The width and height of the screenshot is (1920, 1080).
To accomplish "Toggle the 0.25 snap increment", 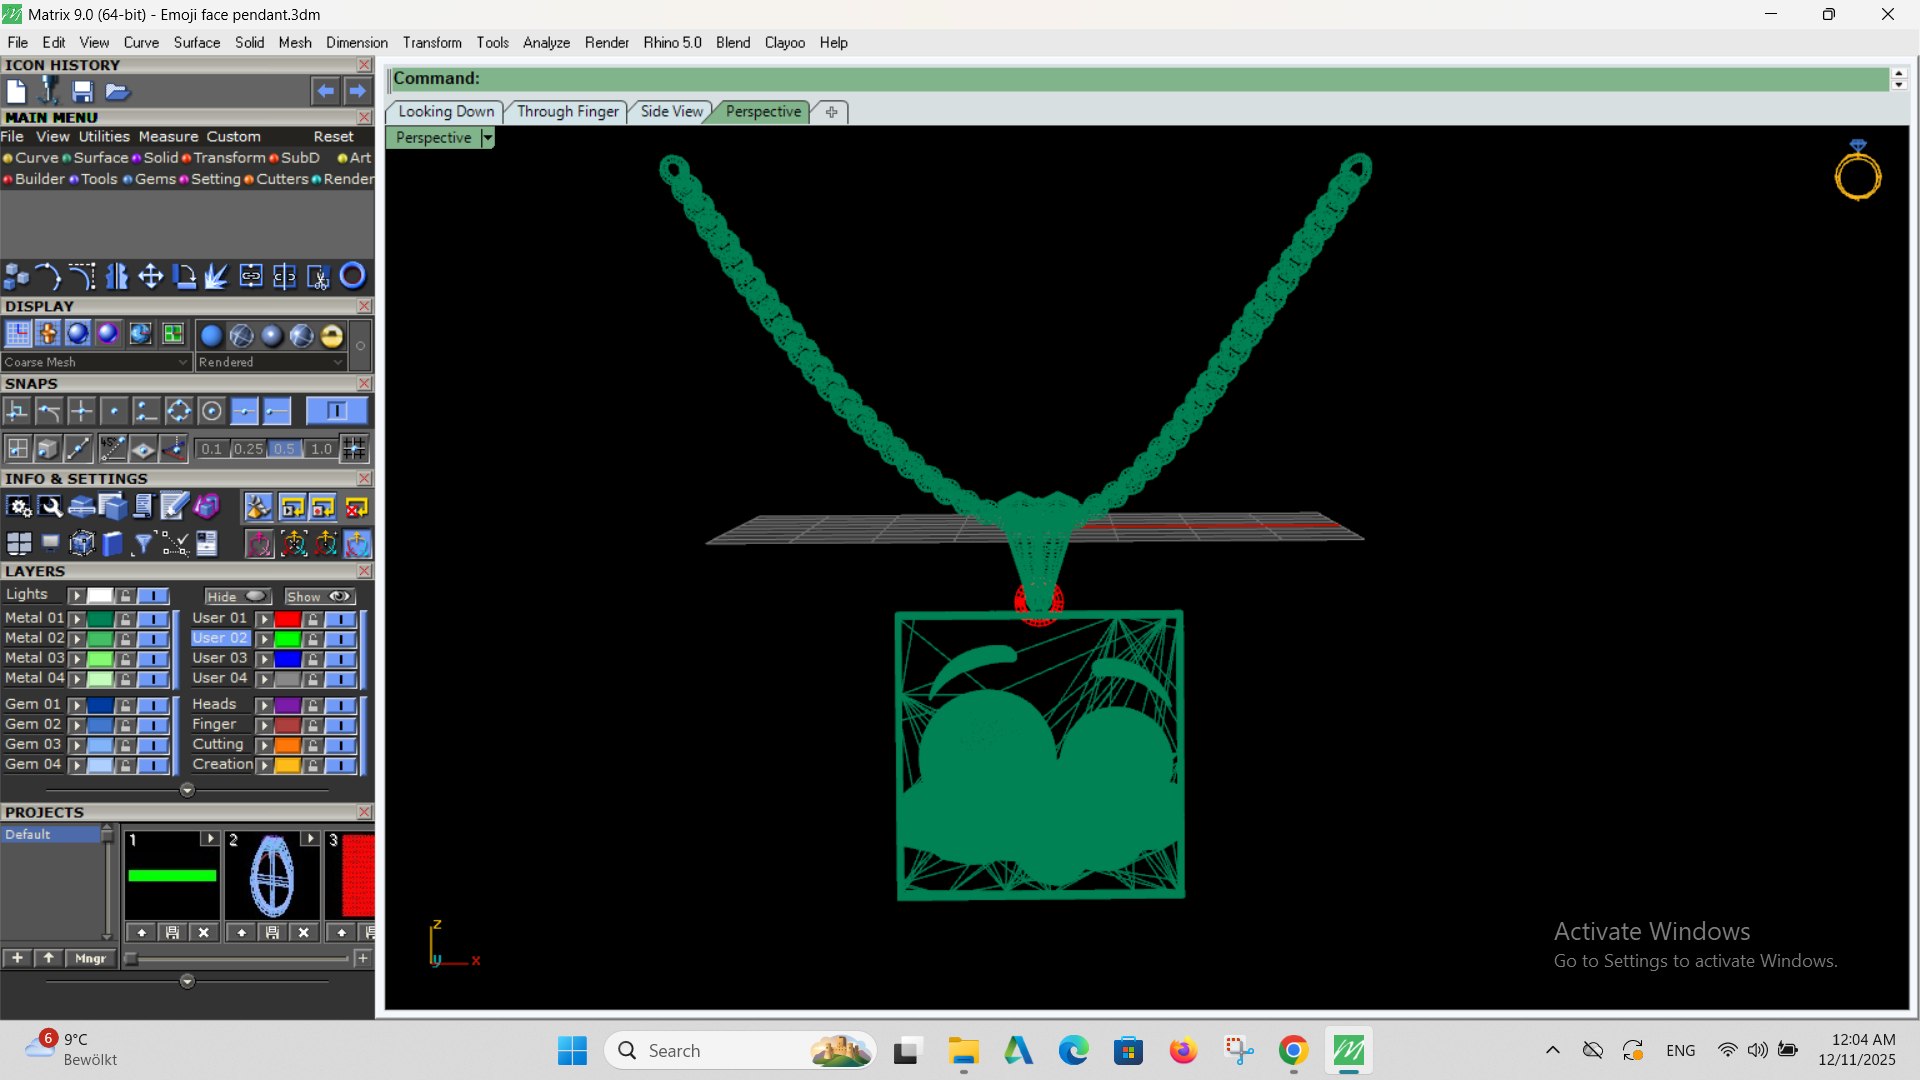I will point(248,449).
